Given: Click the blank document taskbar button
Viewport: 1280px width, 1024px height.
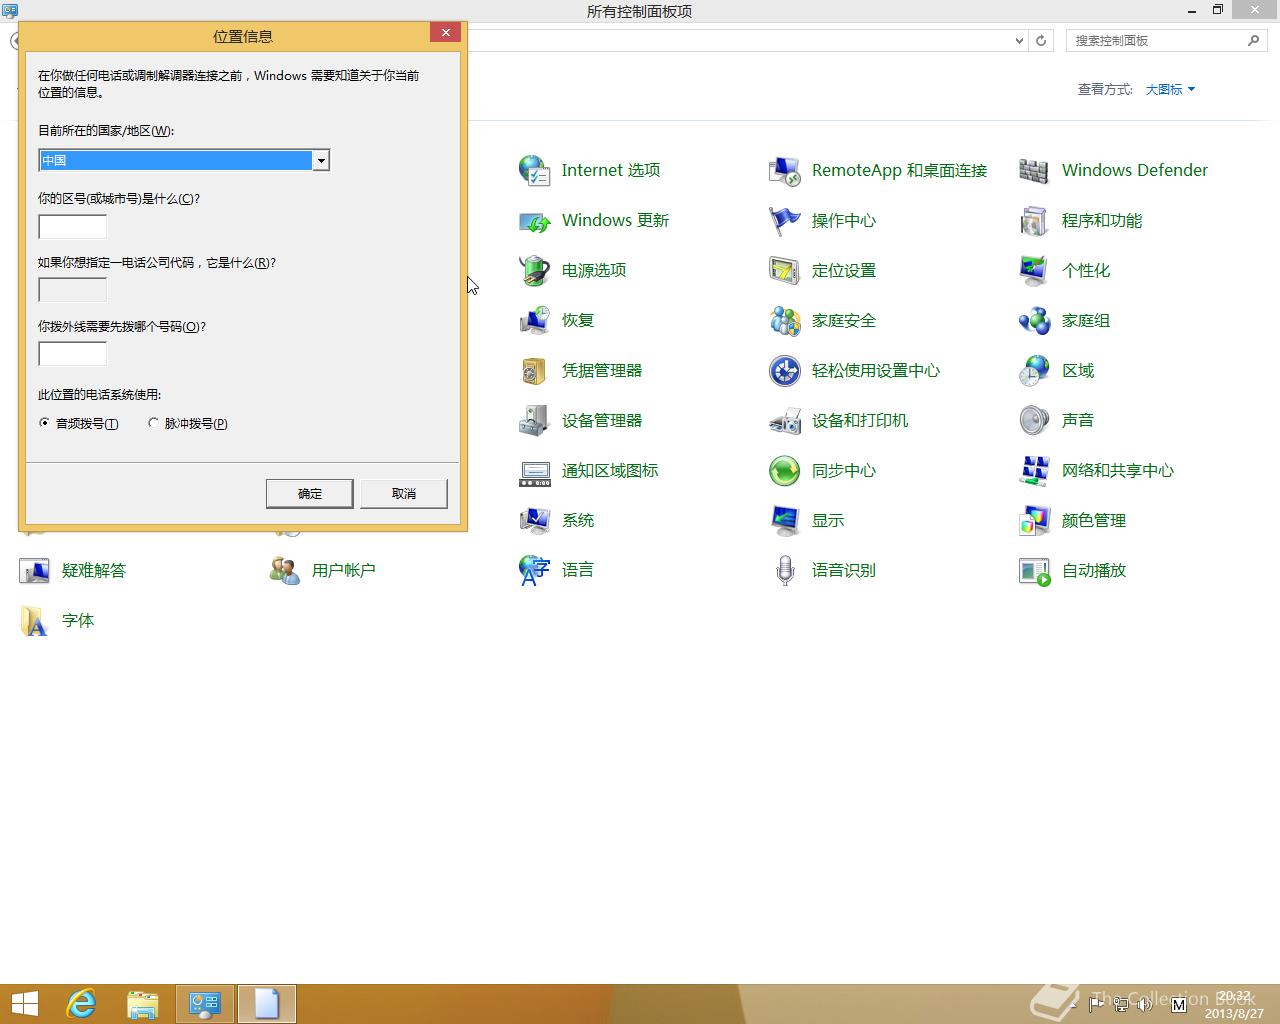Looking at the screenshot, I should click(x=267, y=1004).
